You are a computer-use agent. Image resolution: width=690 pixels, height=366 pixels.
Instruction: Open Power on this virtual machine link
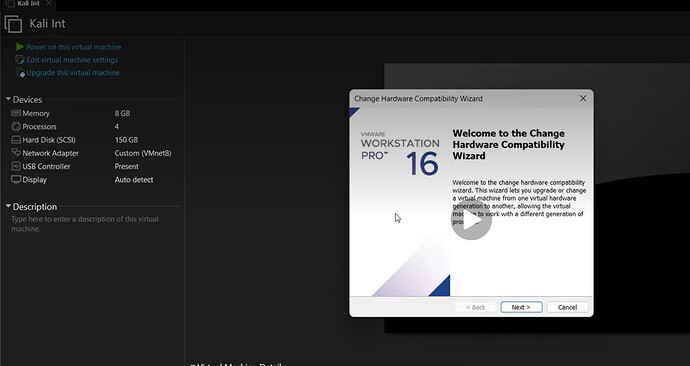(x=73, y=47)
